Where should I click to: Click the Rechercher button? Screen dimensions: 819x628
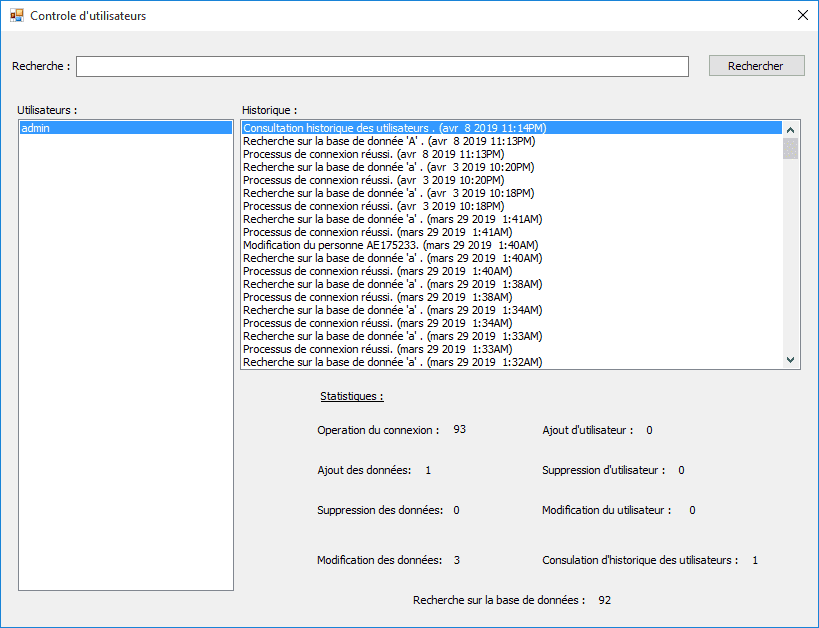coord(756,66)
